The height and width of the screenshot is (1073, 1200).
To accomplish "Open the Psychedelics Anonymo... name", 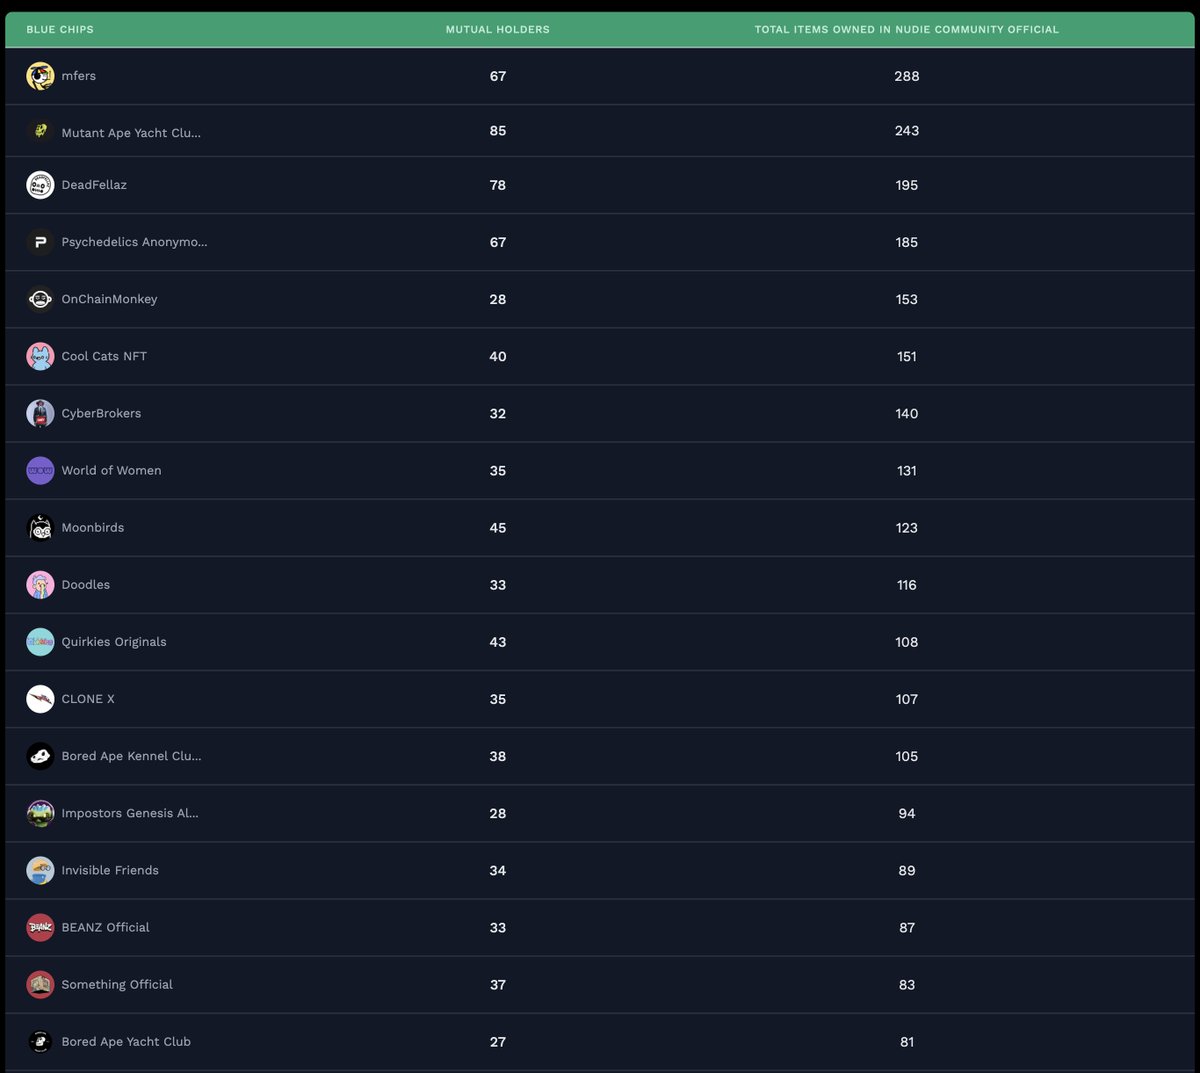I will [x=134, y=242].
